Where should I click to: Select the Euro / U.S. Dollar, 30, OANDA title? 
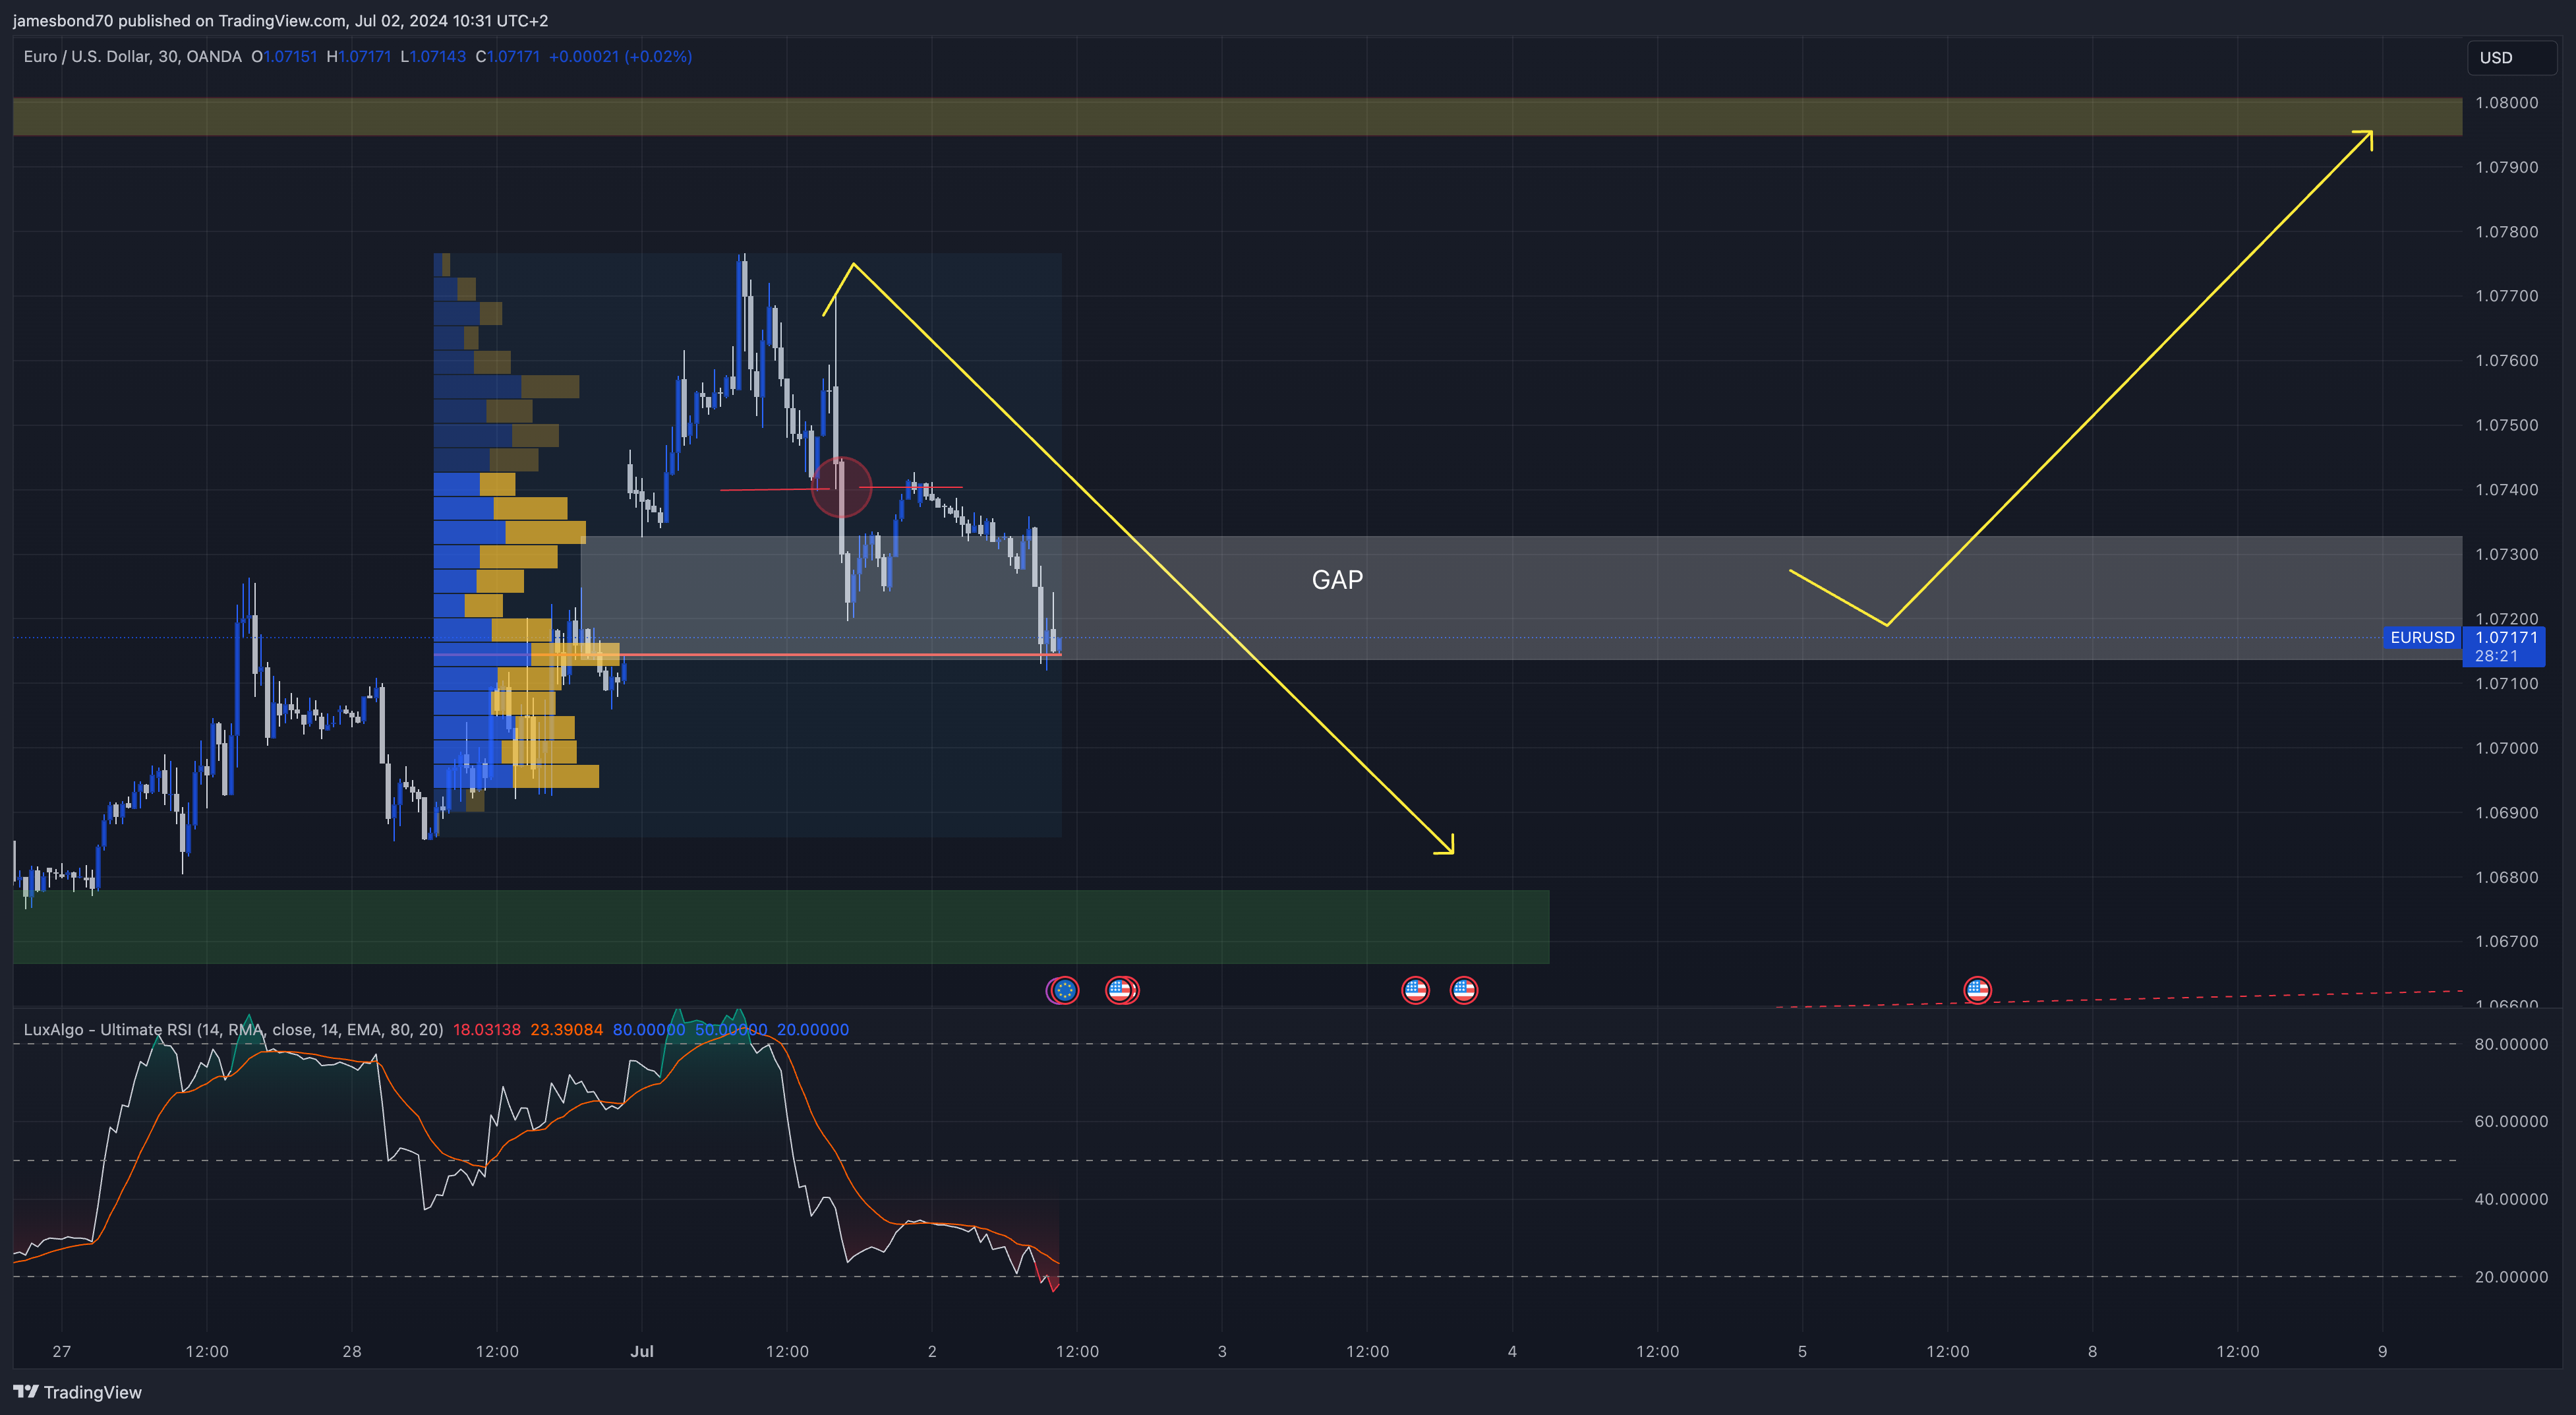pyautogui.click(x=133, y=57)
